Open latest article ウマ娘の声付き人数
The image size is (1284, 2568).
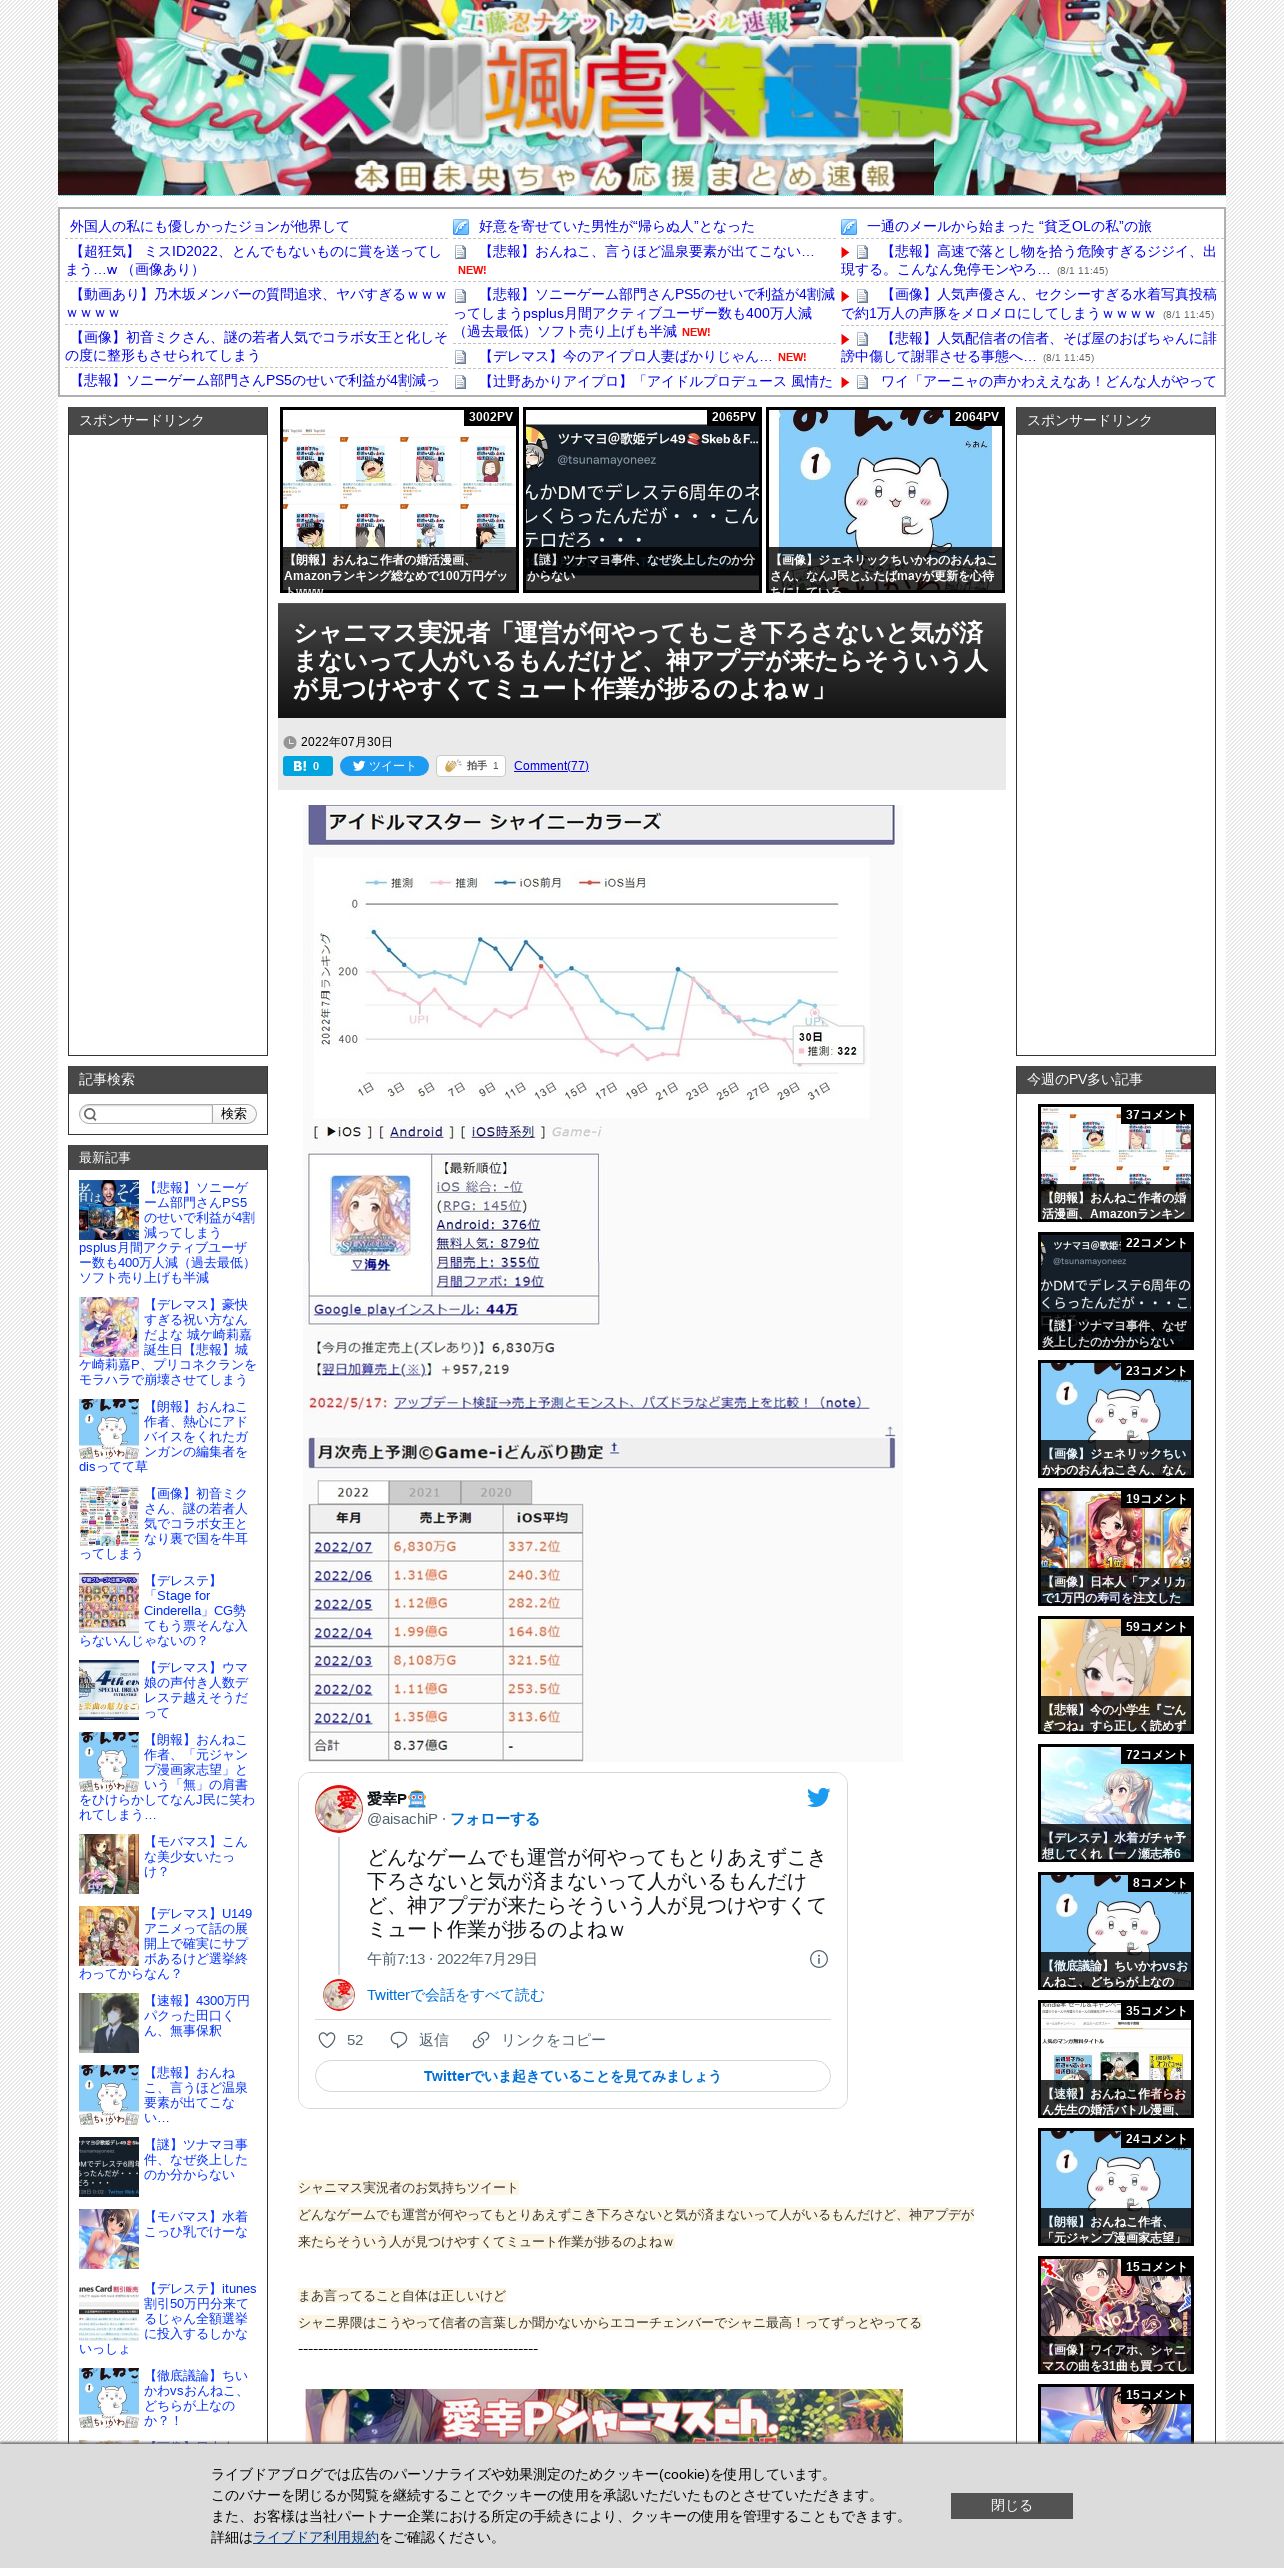pyautogui.click(x=168, y=1690)
